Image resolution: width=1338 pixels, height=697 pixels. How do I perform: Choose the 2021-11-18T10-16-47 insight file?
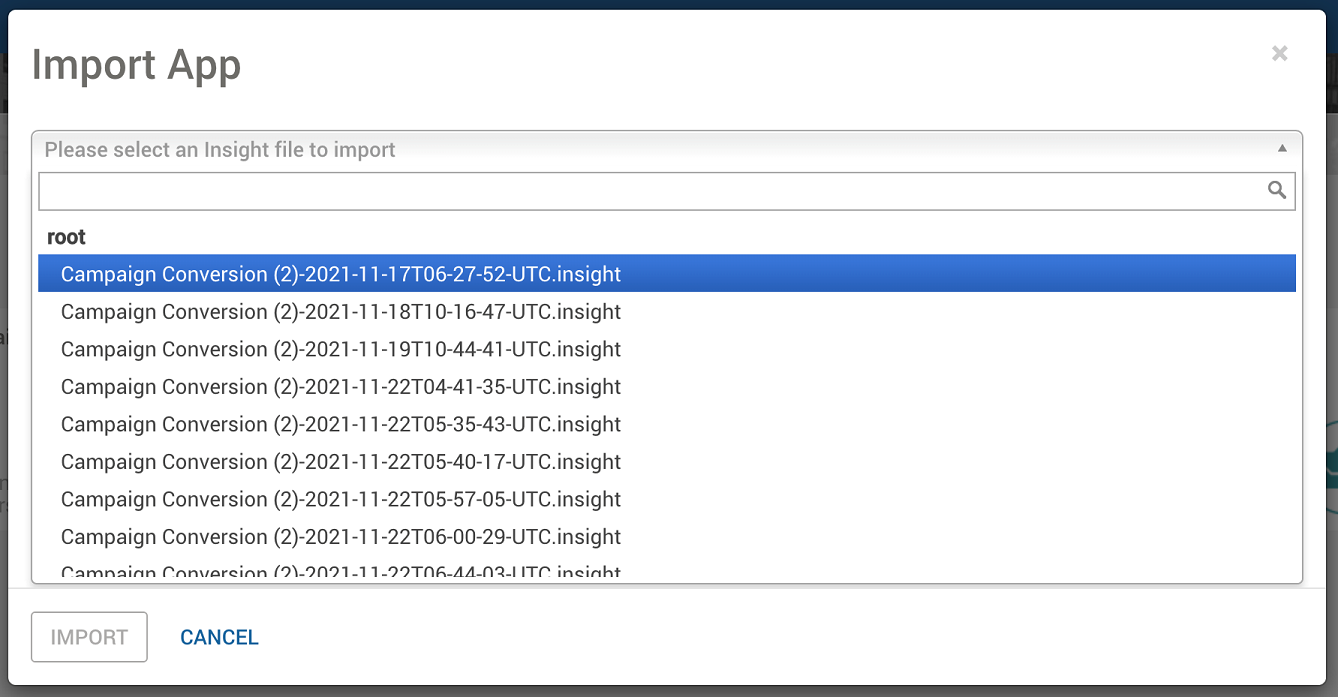[341, 312]
